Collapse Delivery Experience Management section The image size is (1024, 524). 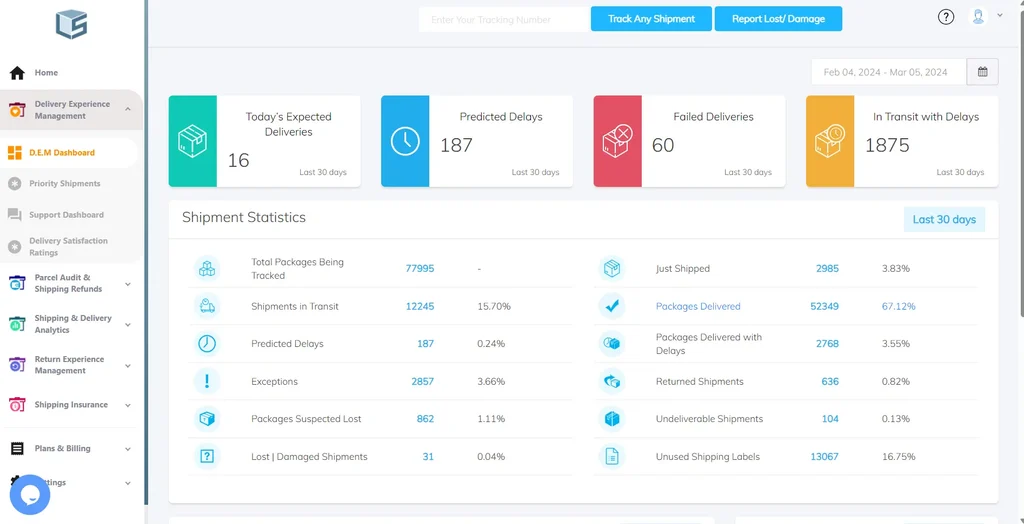point(128,110)
